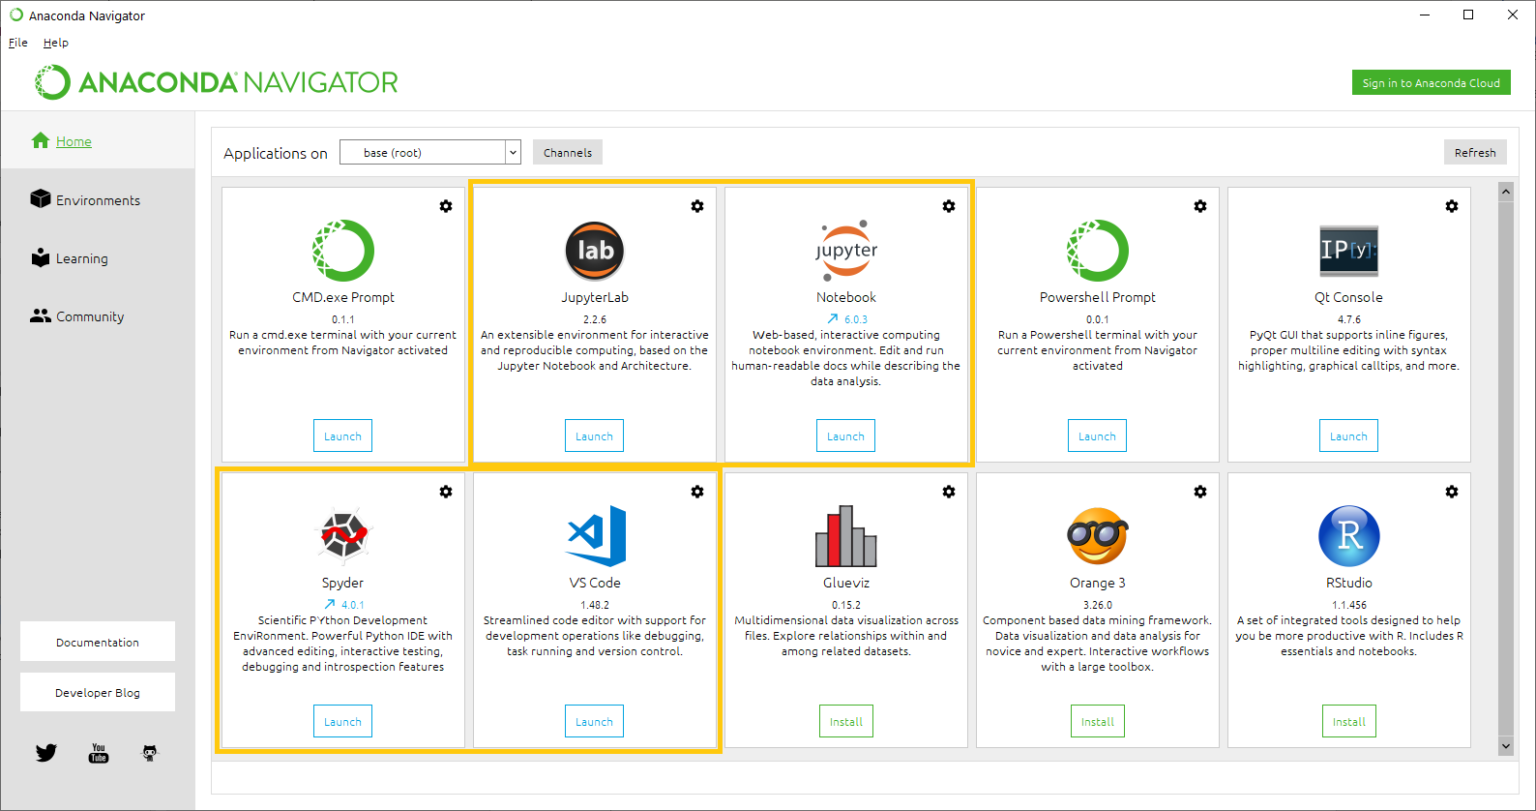Click the Jupyter Notebook logo icon
Image resolution: width=1536 pixels, height=811 pixels.
[846, 250]
